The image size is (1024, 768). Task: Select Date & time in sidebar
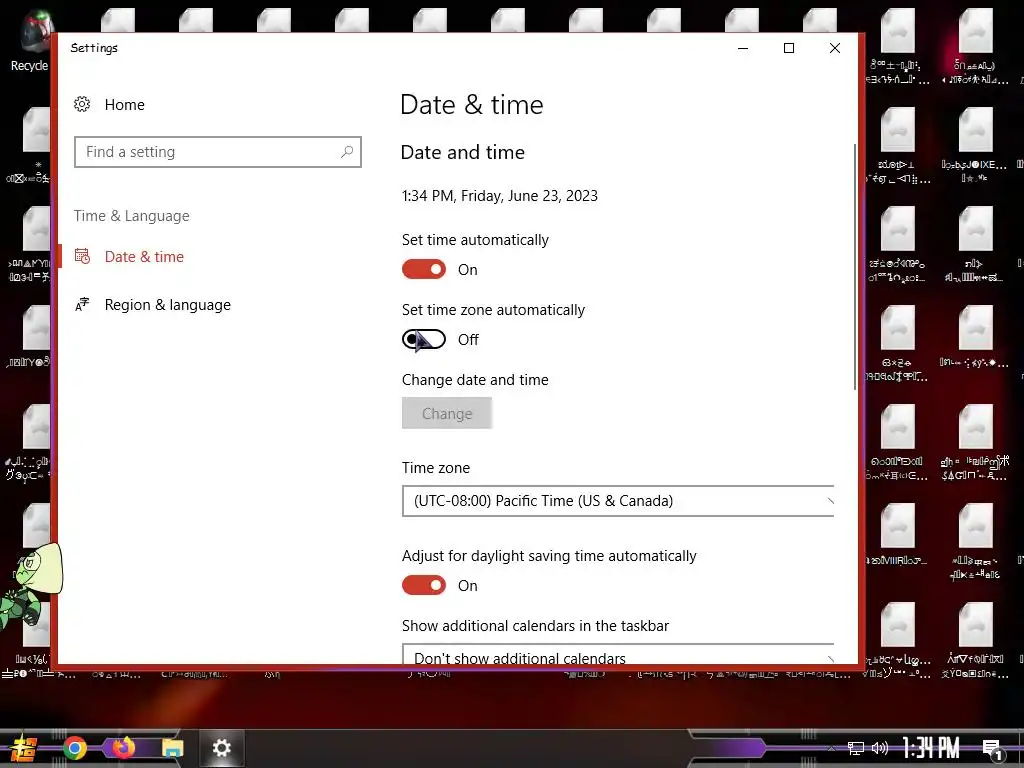coord(144,257)
